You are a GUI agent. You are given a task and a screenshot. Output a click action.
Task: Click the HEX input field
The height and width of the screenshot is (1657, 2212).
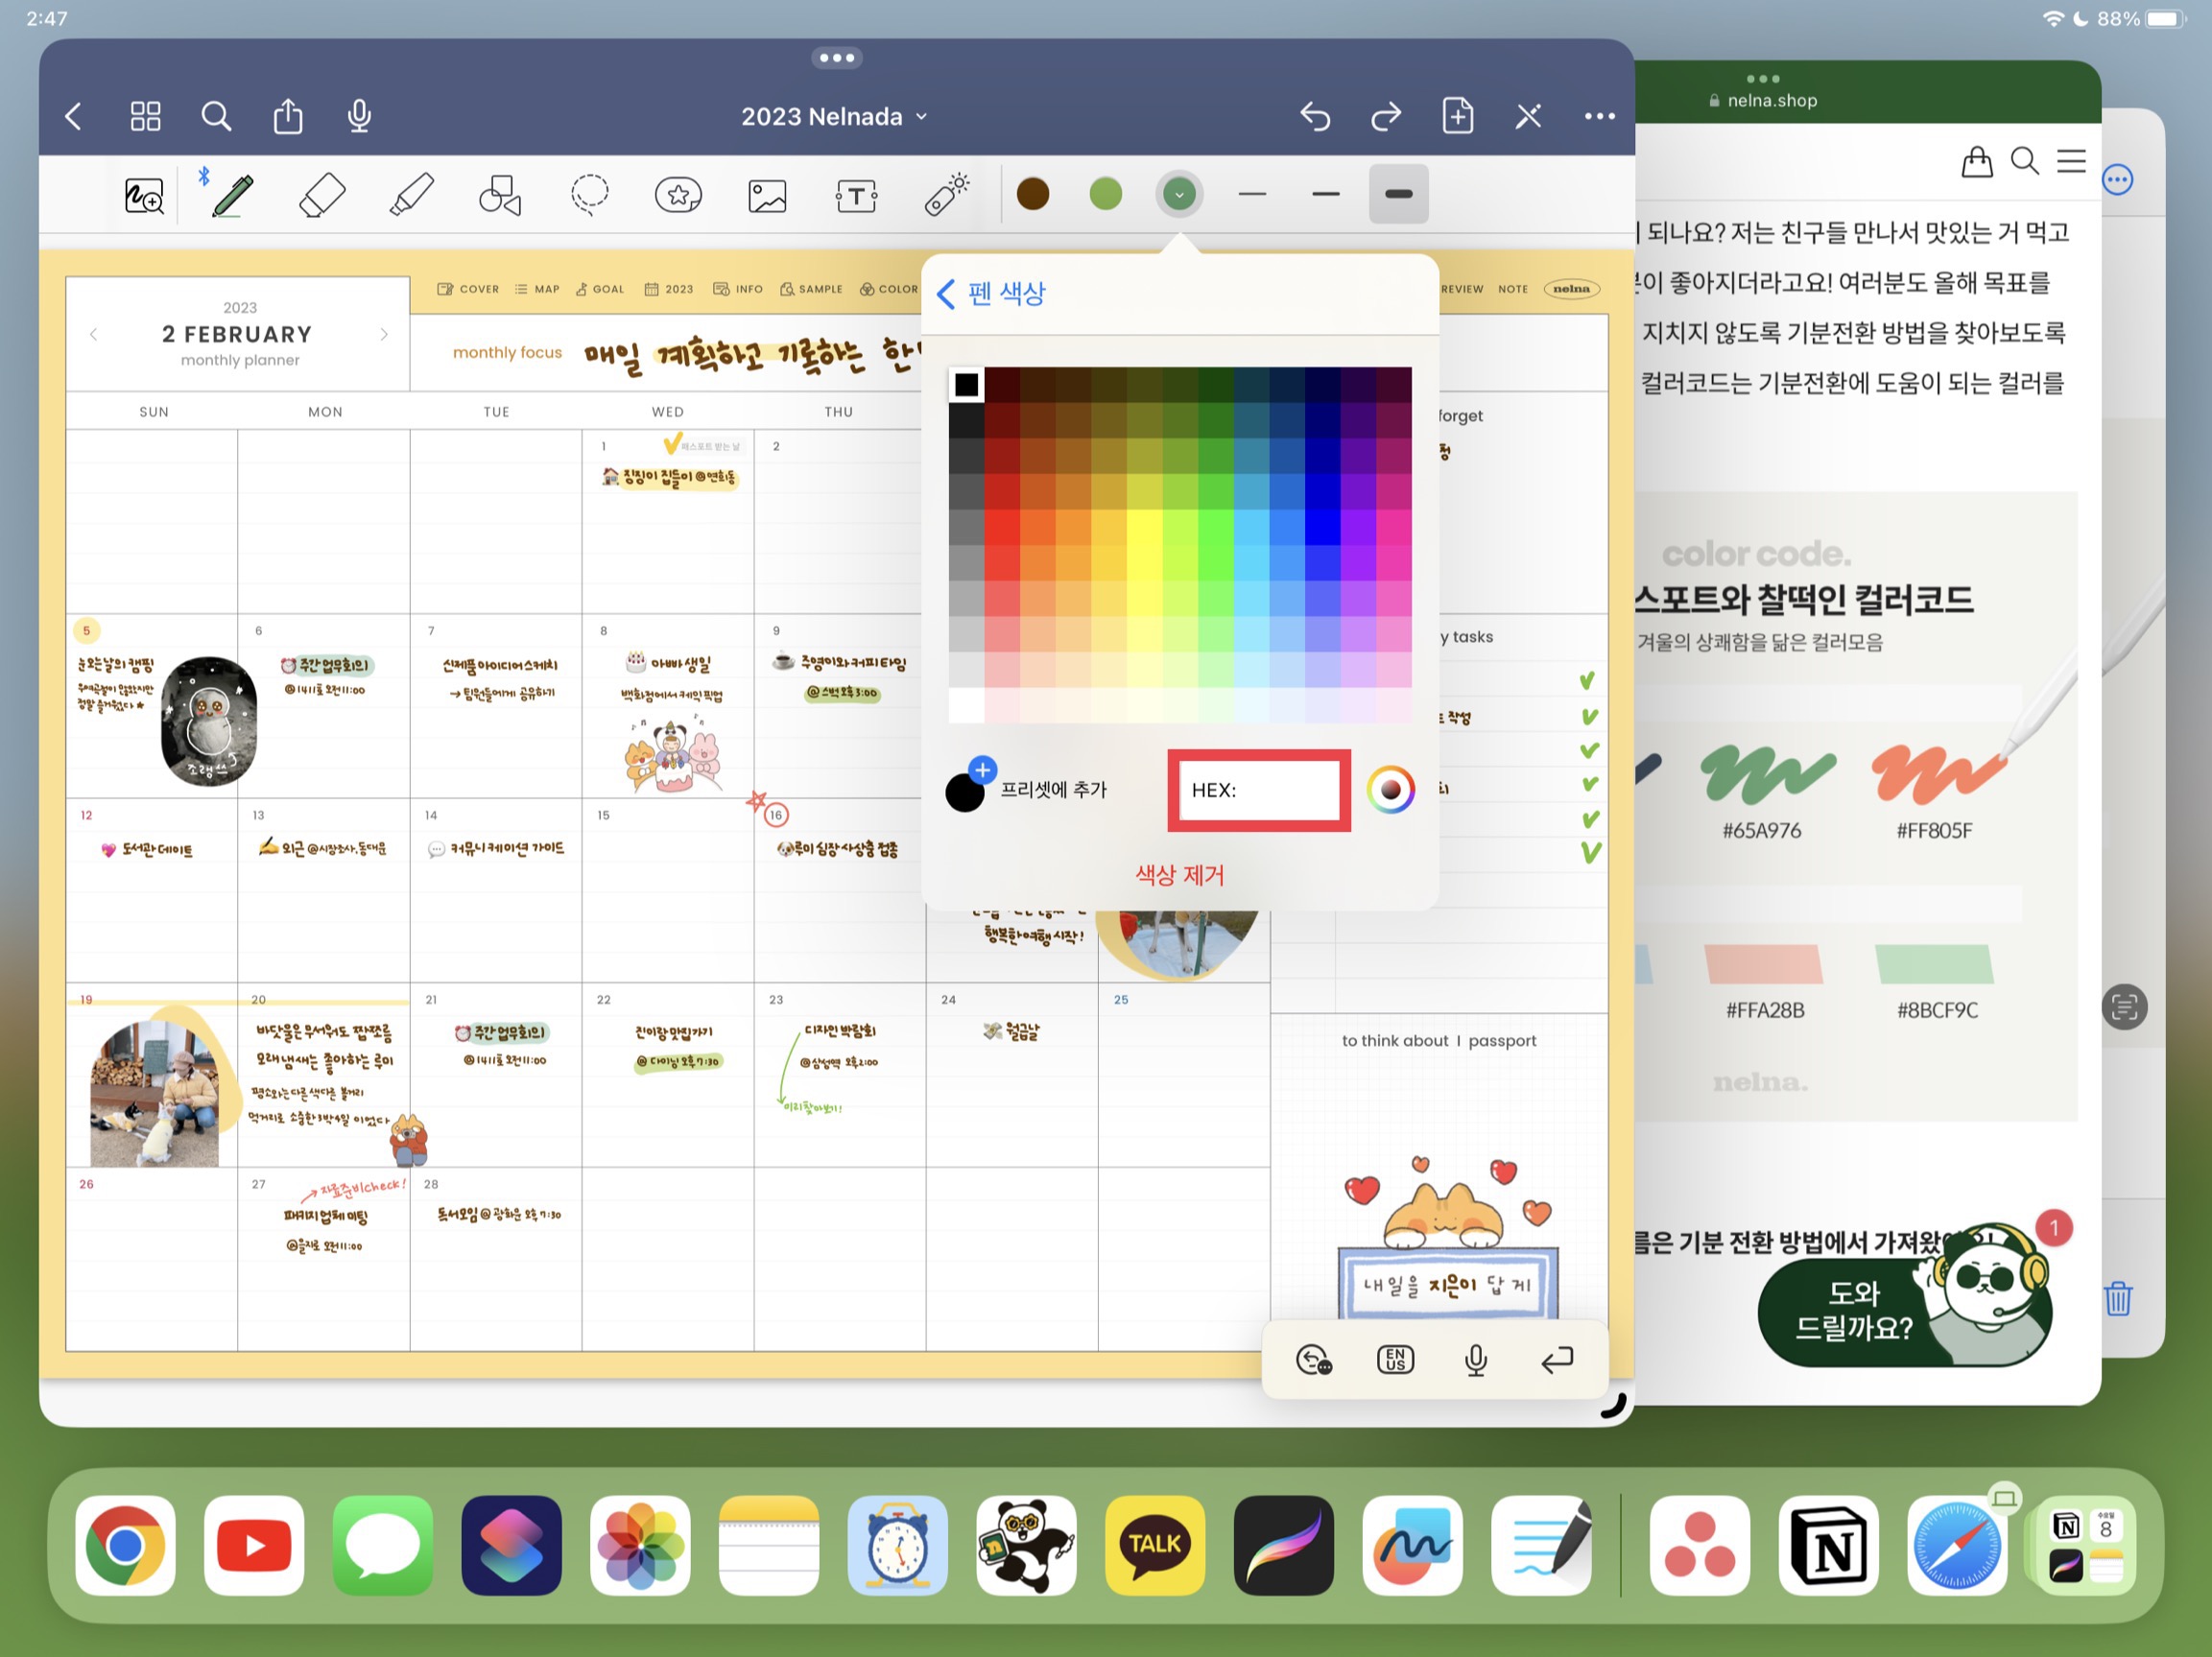coord(1259,790)
